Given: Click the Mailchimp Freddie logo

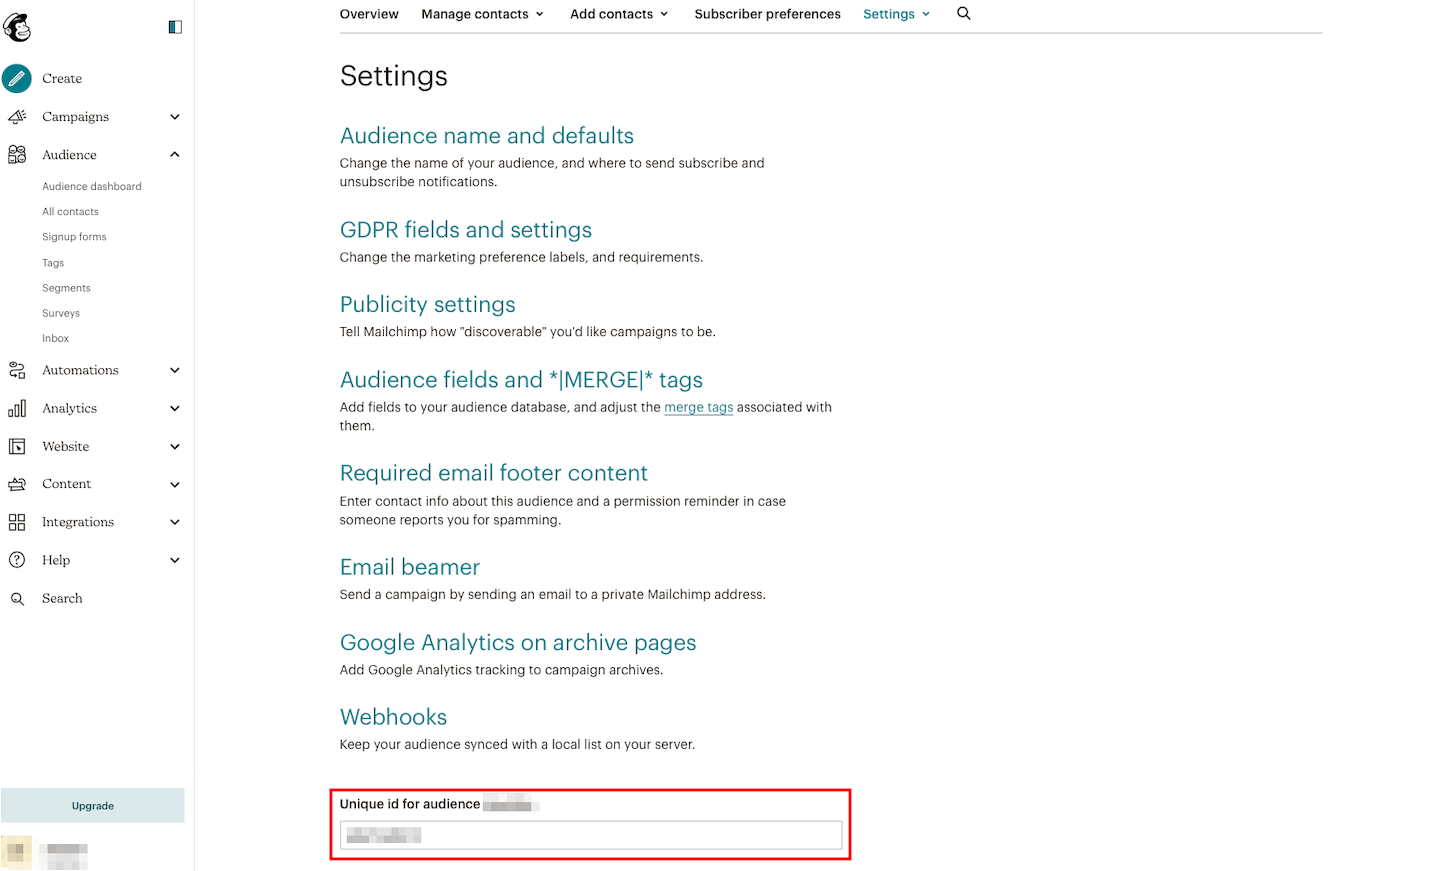Looking at the screenshot, I should pos(17,27).
